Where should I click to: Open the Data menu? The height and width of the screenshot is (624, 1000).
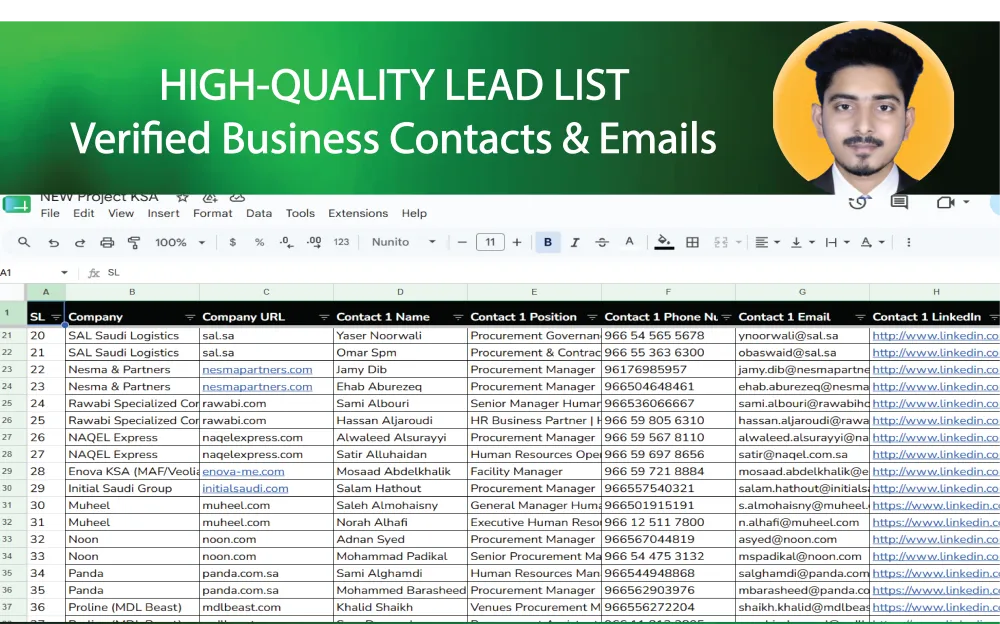(x=259, y=213)
